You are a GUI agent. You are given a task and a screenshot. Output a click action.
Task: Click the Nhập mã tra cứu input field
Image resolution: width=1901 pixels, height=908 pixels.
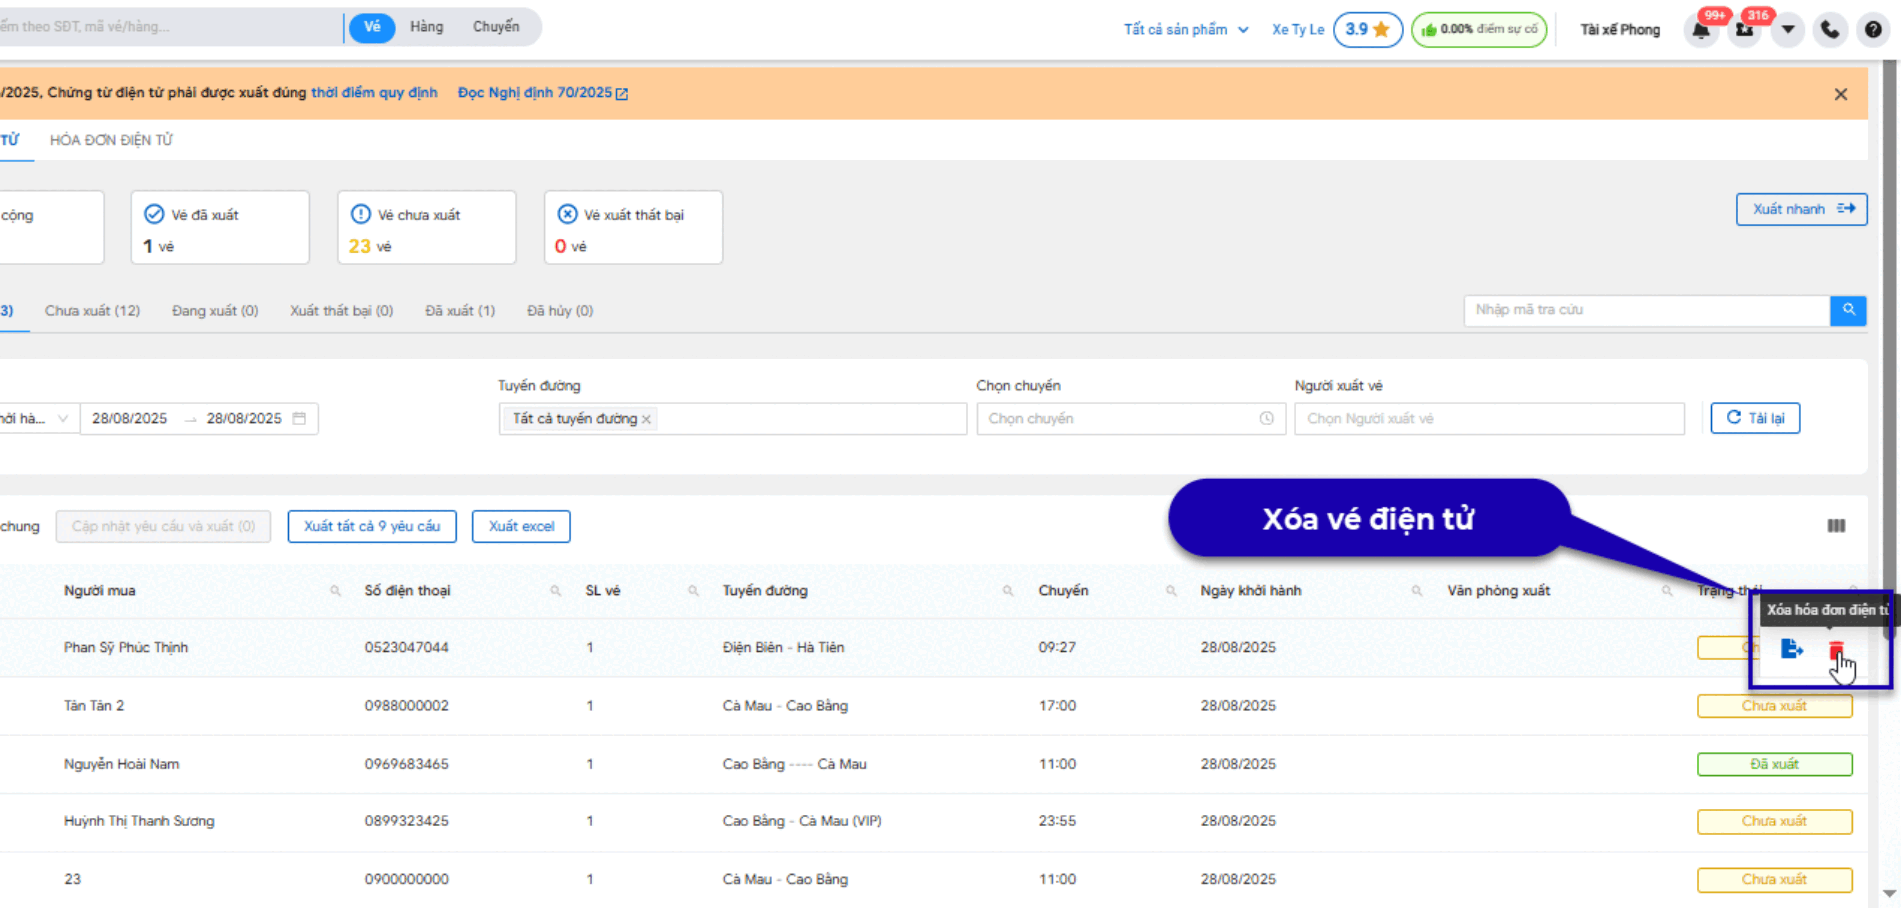pyautogui.click(x=1645, y=310)
